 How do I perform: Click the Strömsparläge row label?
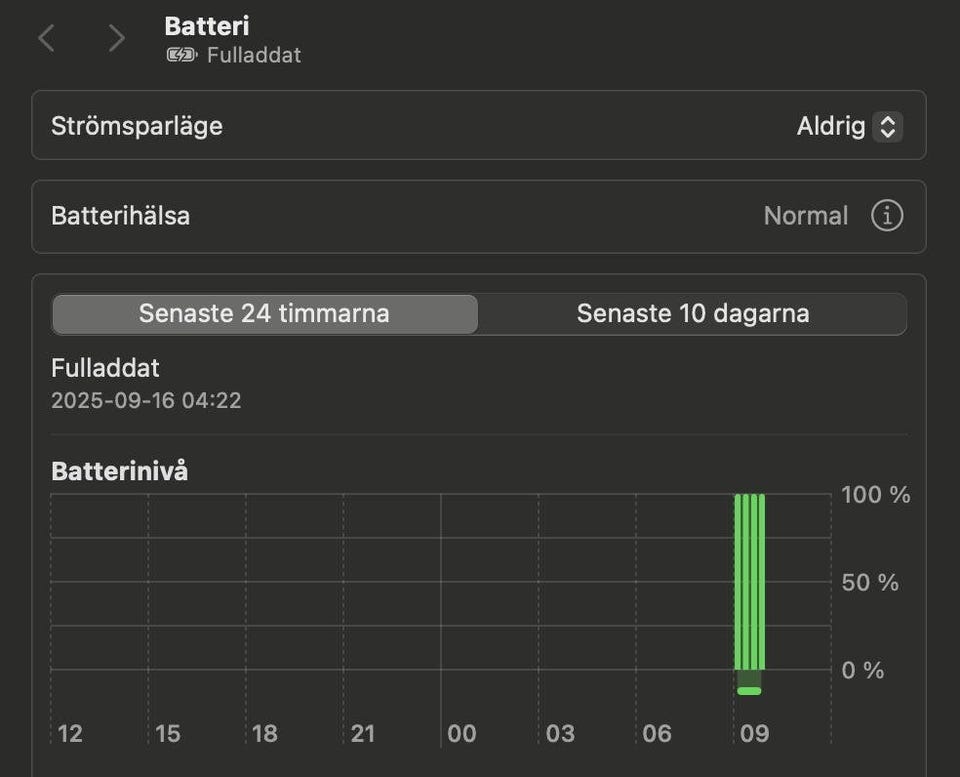point(137,127)
